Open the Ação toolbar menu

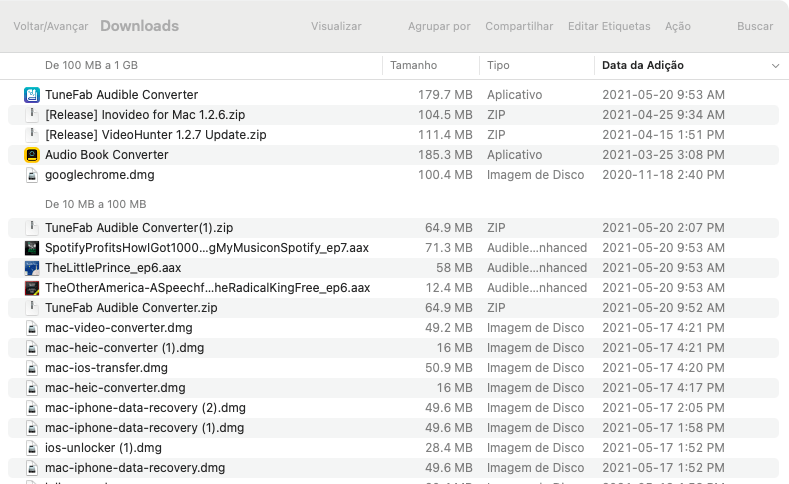point(678,26)
